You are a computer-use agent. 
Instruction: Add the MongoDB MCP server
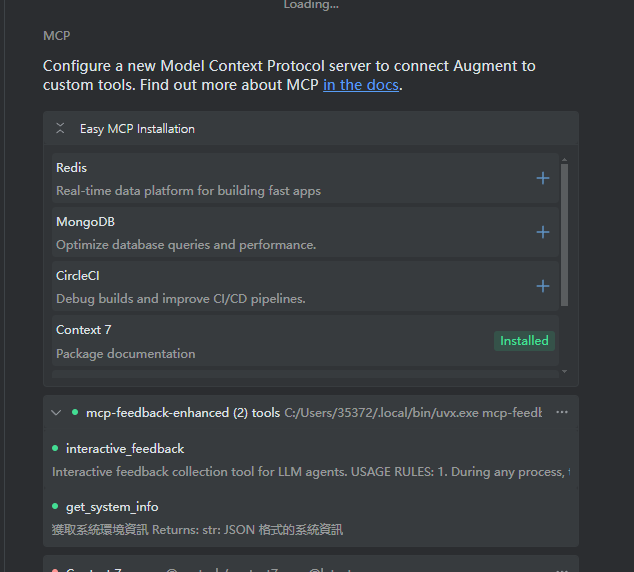click(543, 232)
